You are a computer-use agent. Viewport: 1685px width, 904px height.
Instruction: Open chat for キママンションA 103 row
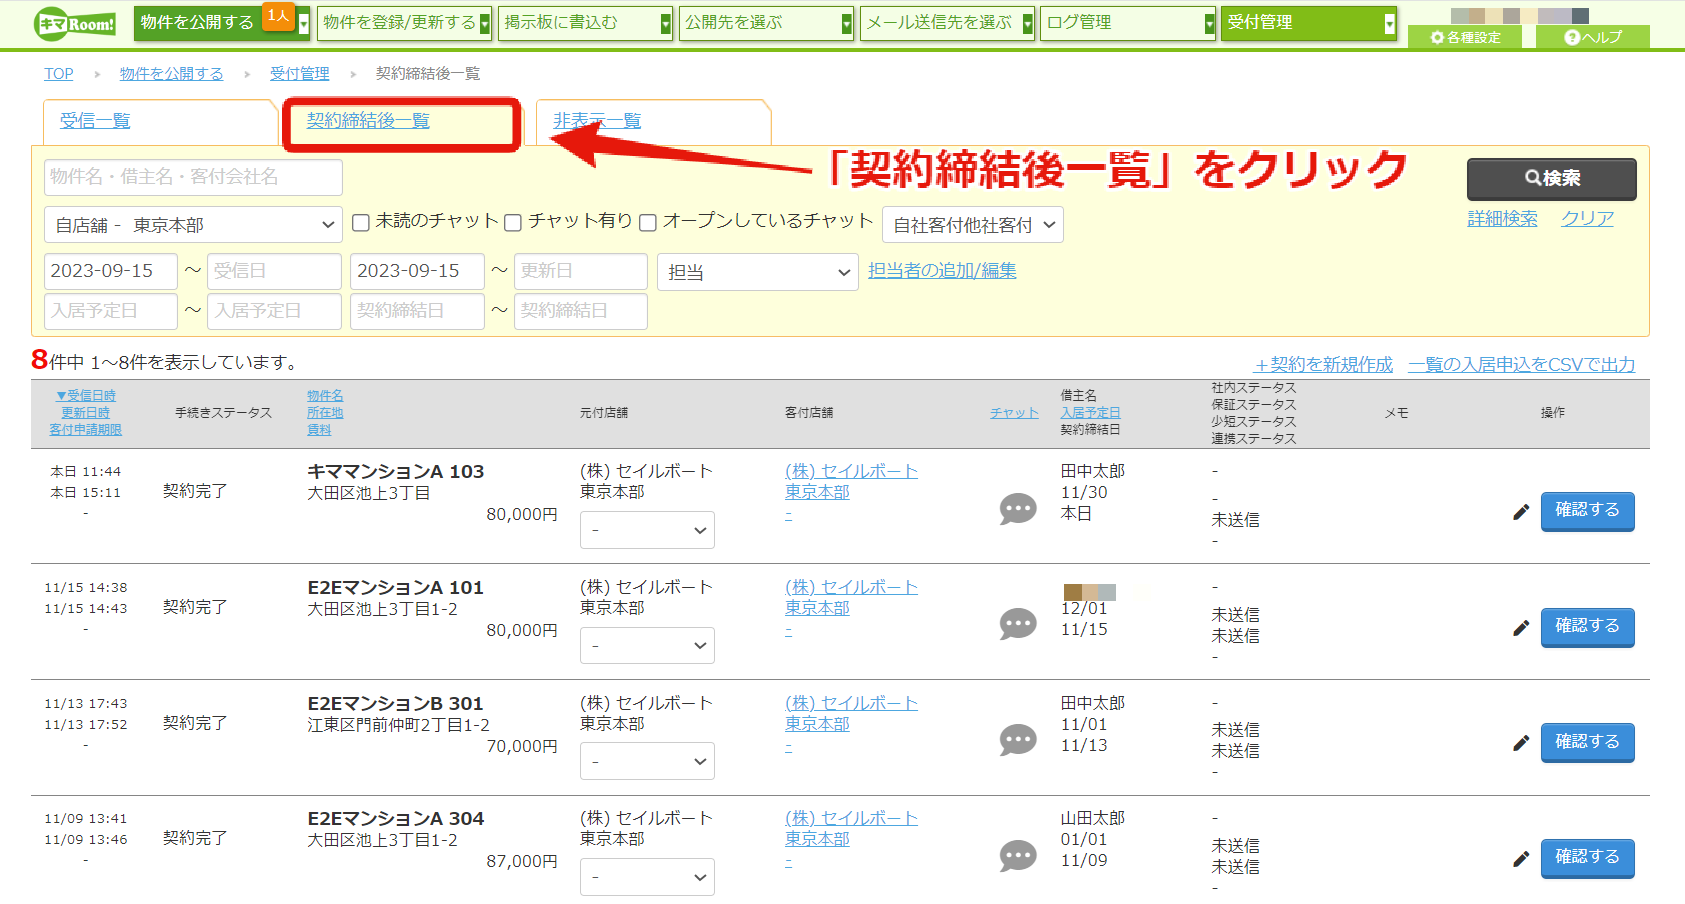1018,509
